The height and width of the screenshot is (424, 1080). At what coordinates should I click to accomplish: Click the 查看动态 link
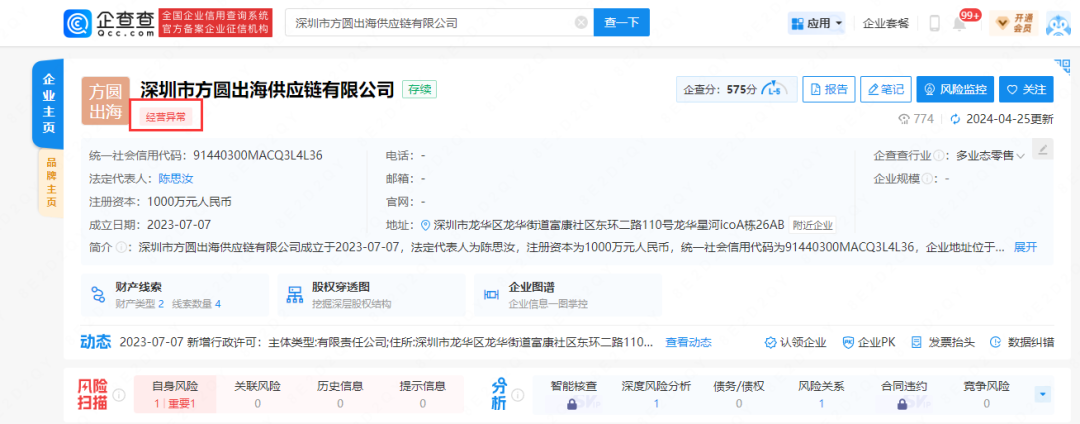(688, 342)
